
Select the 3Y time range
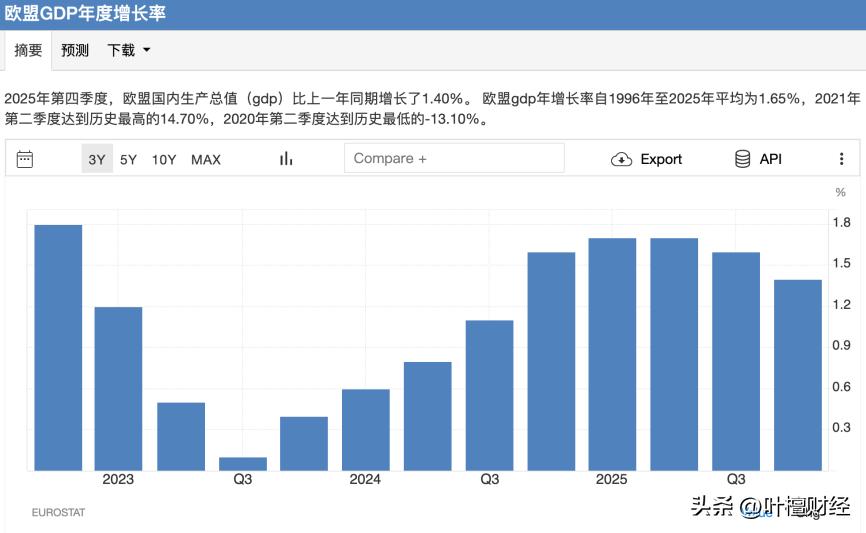click(97, 159)
